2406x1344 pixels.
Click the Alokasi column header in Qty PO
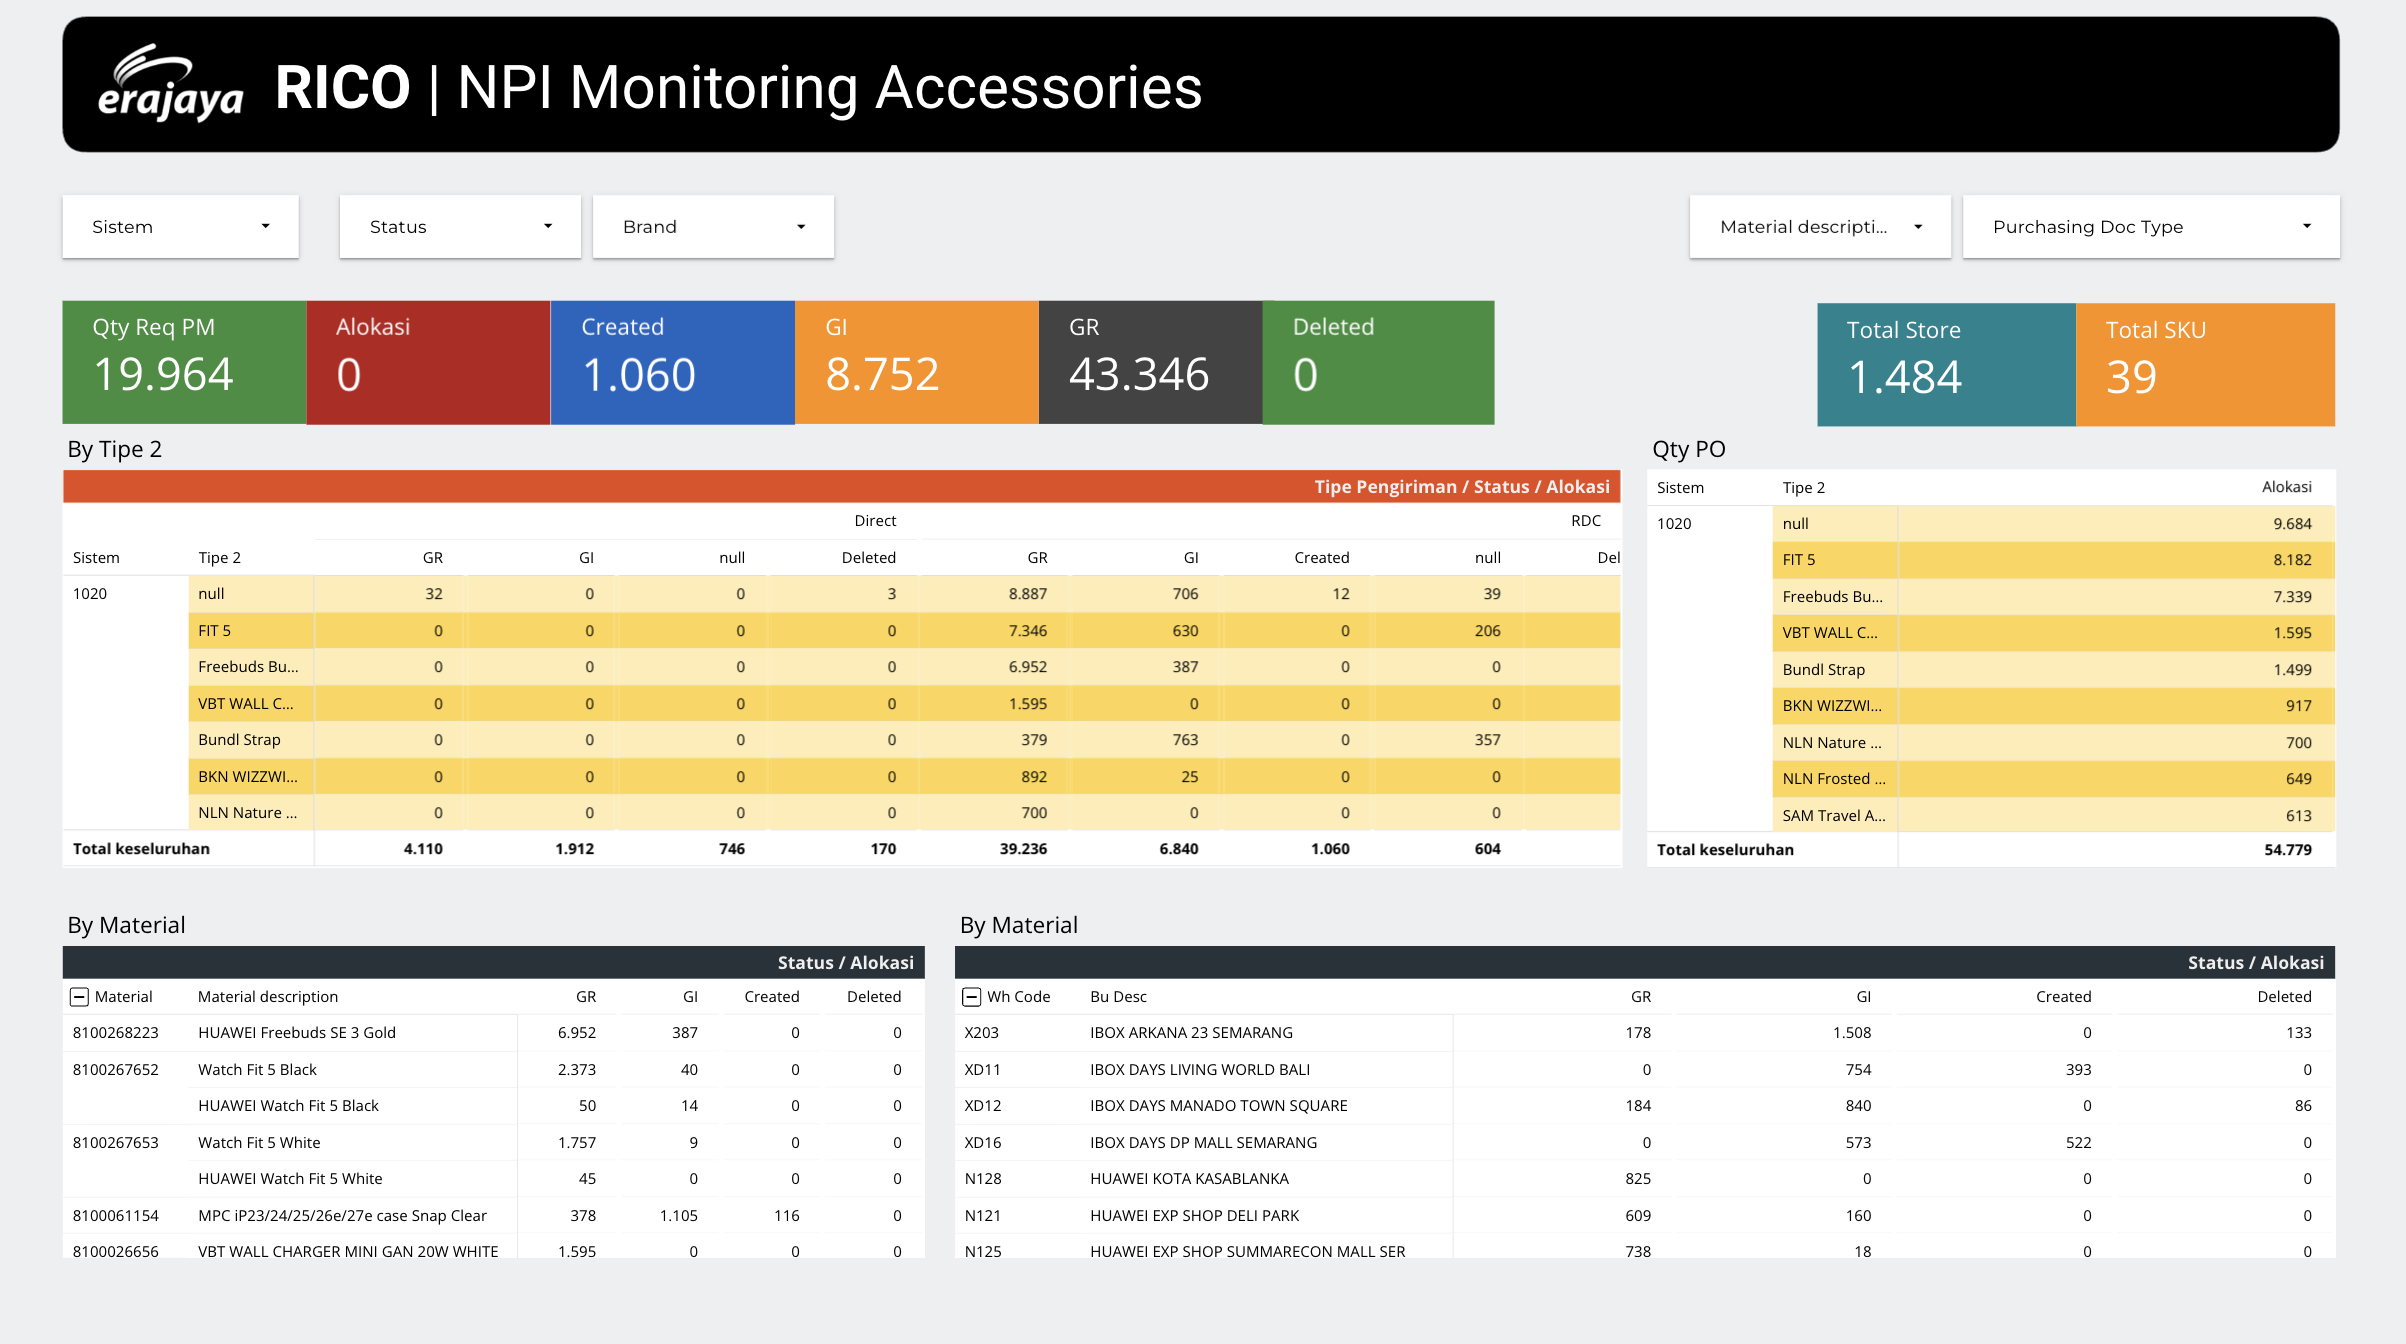click(x=2287, y=487)
